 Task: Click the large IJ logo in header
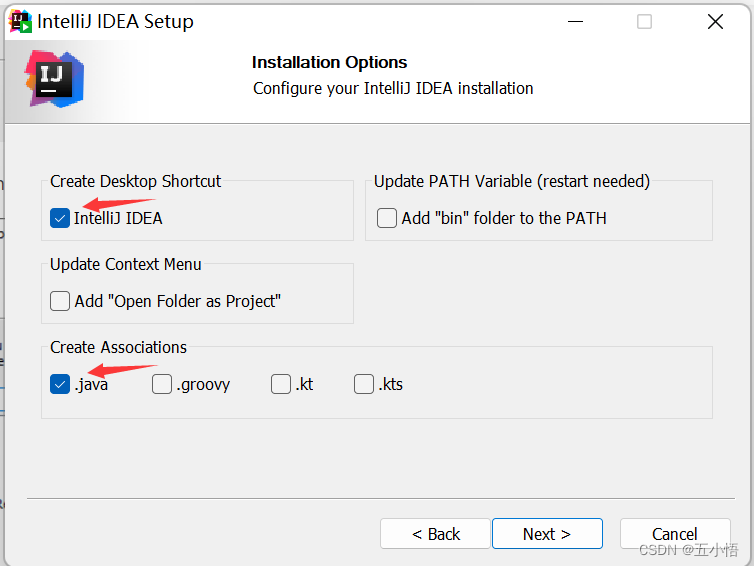54,78
